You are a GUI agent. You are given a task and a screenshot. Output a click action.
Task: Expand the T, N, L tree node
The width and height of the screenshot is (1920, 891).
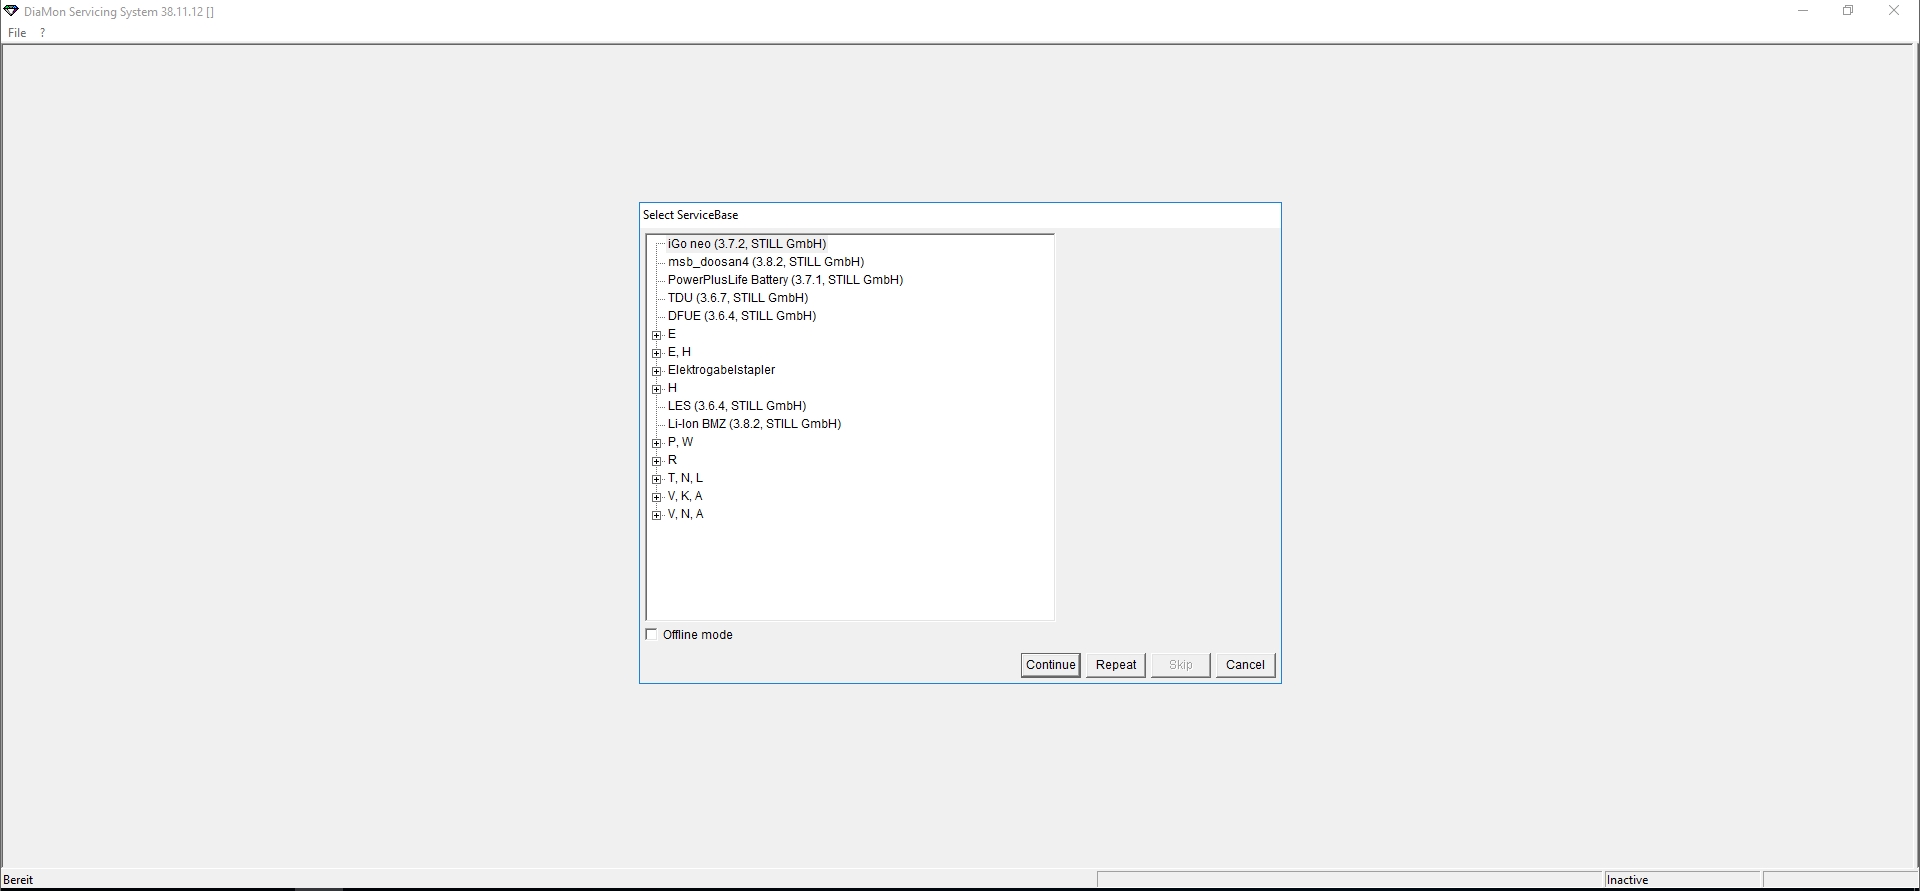657,479
